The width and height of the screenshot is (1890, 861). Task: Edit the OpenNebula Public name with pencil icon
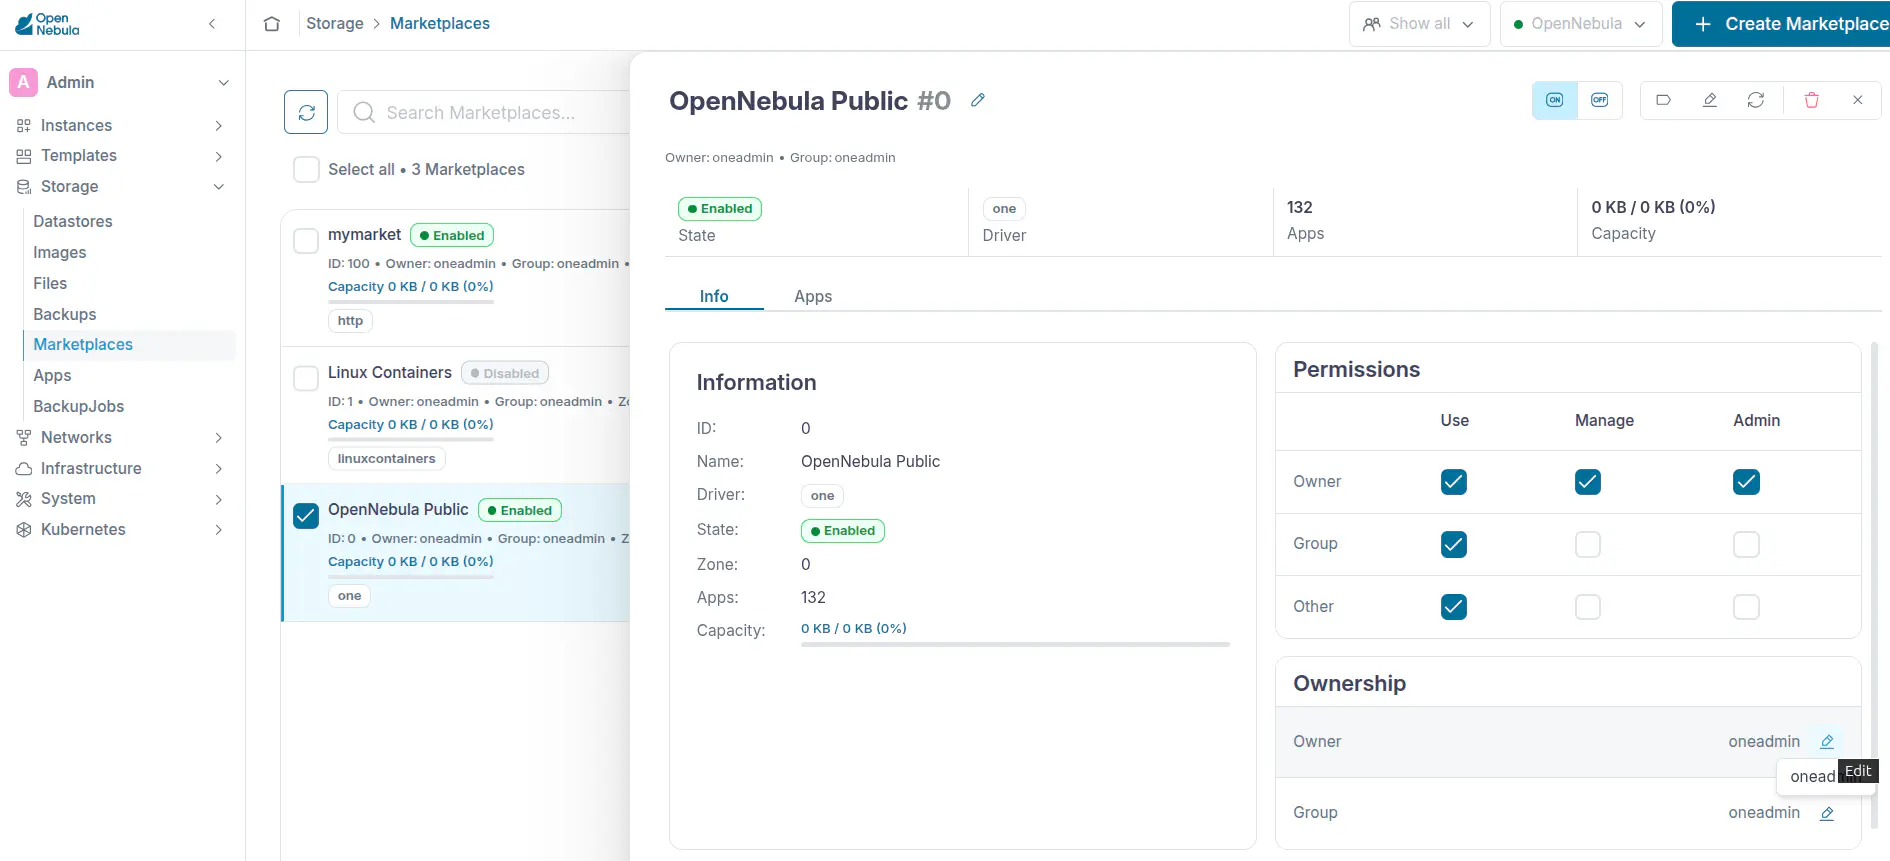tap(978, 100)
